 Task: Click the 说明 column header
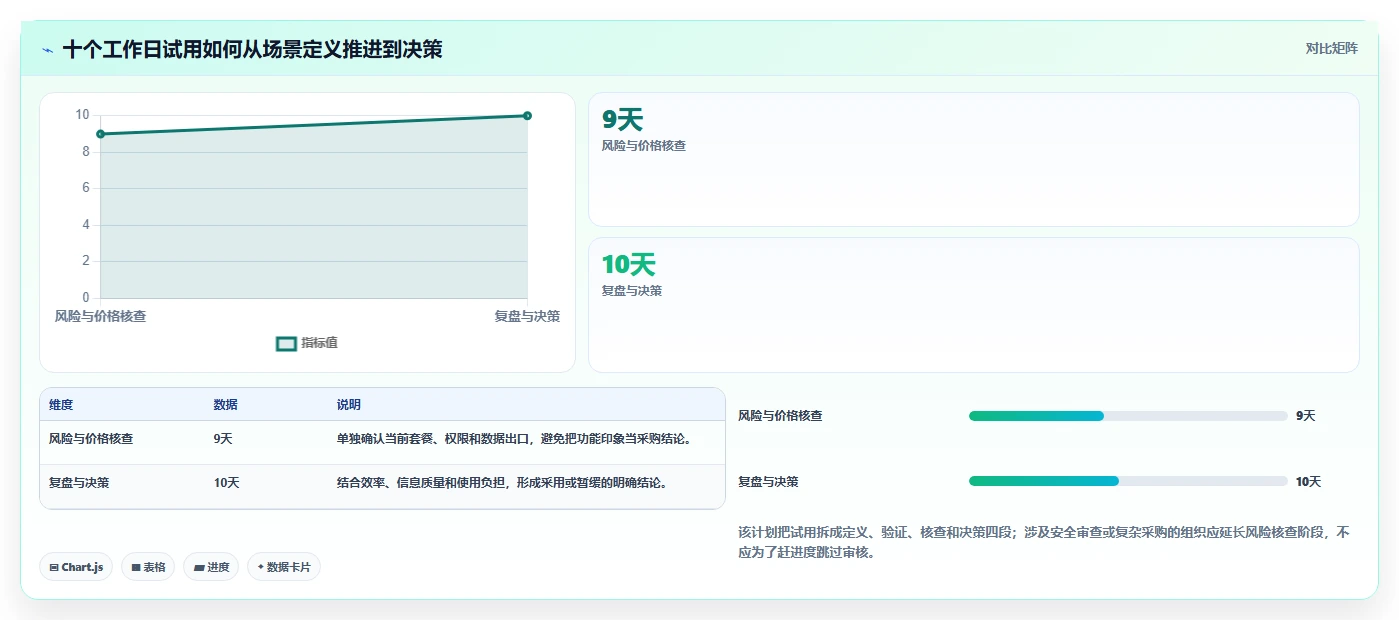(349, 405)
